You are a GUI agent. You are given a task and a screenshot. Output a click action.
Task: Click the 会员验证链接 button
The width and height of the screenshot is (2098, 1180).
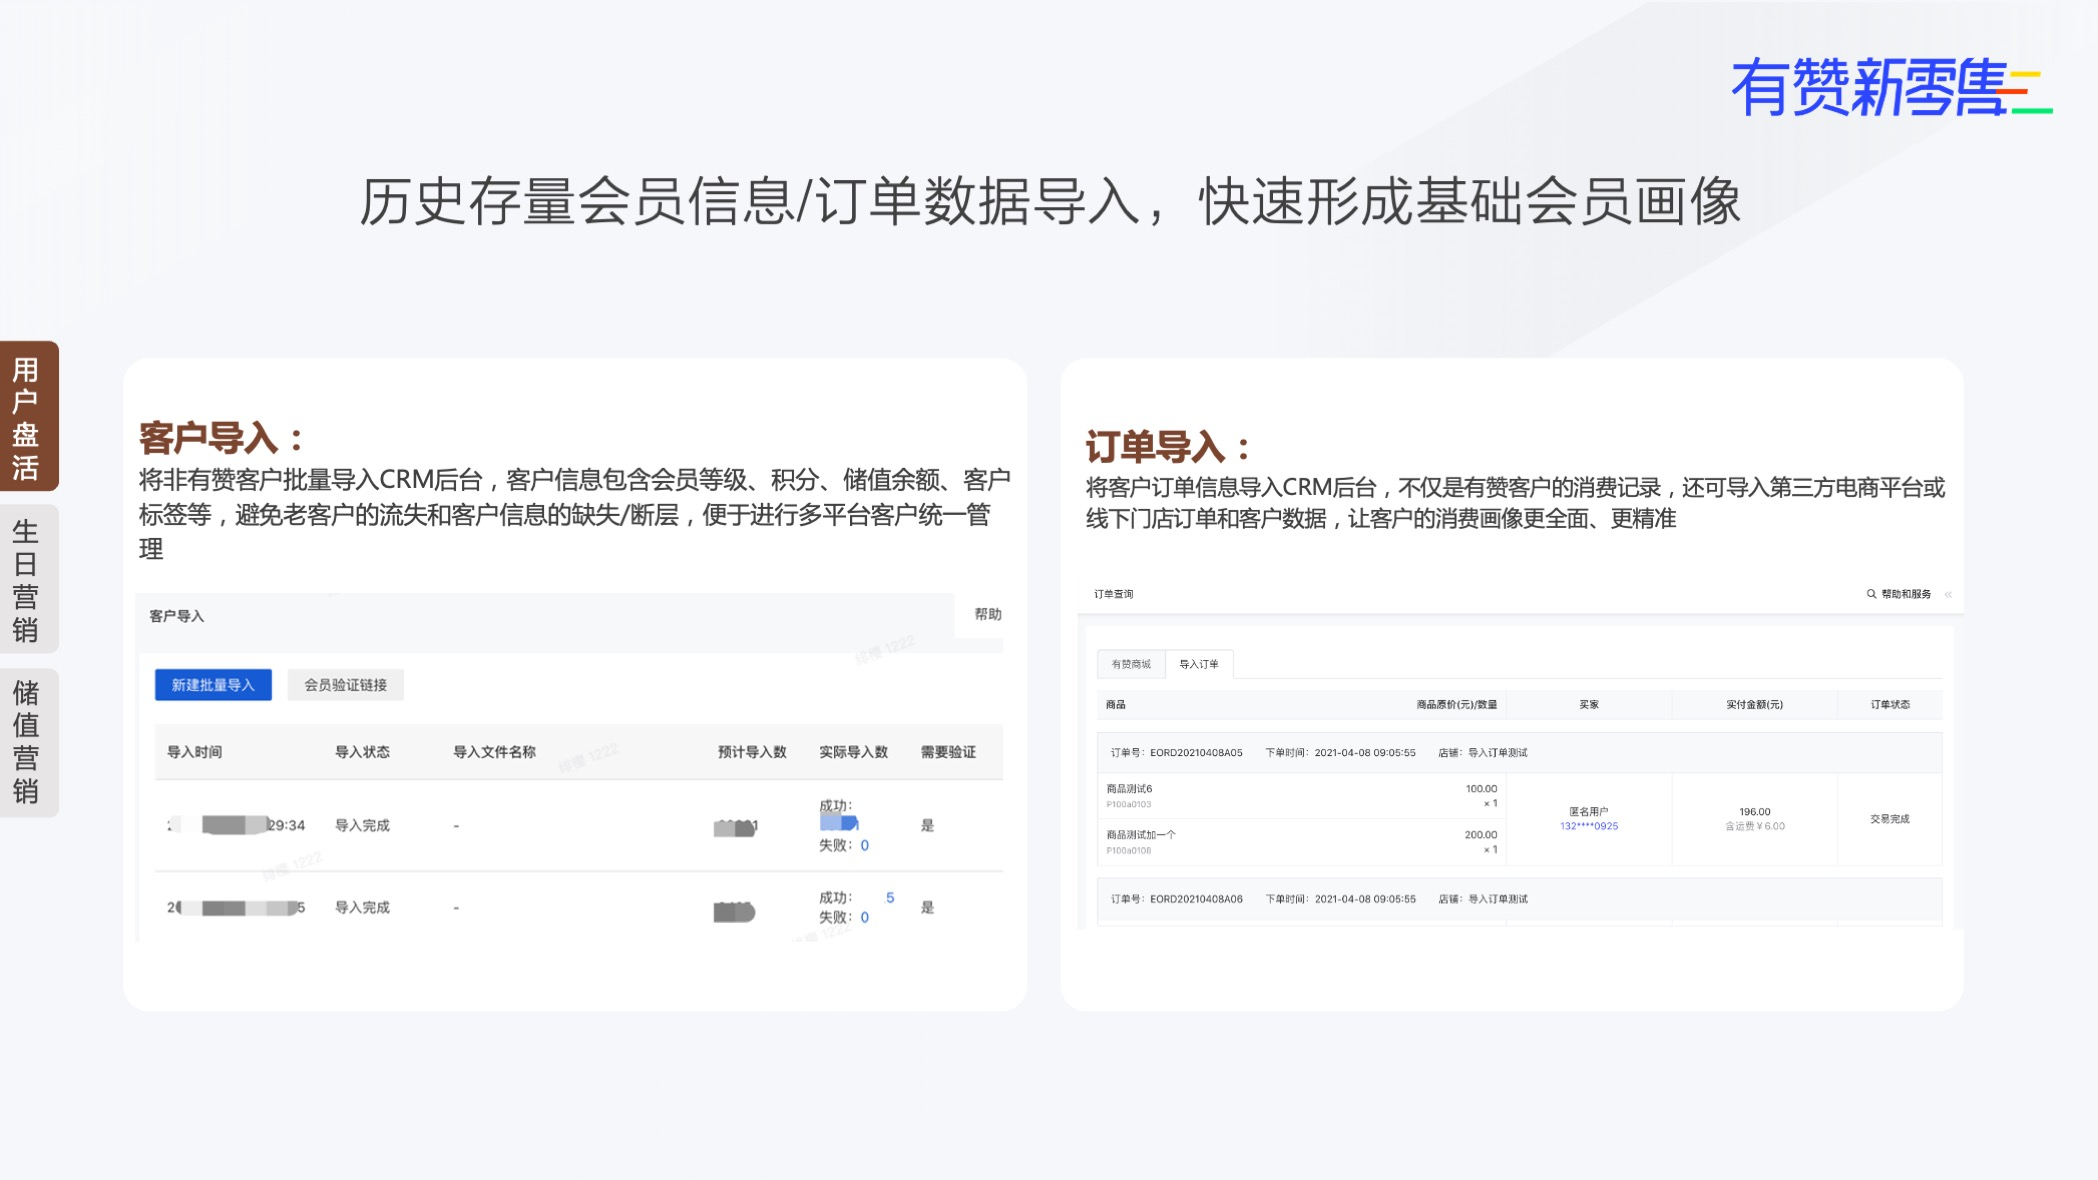point(346,685)
